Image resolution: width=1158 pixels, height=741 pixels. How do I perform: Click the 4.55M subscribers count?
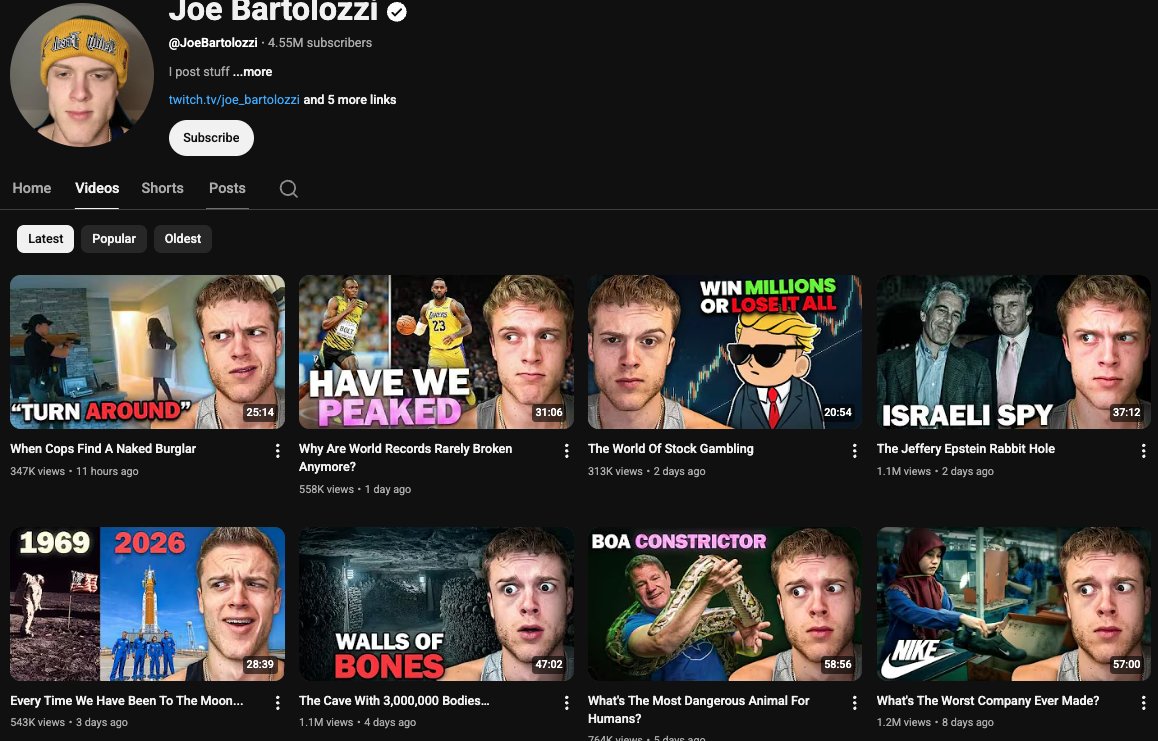click(x=320, y=43)
